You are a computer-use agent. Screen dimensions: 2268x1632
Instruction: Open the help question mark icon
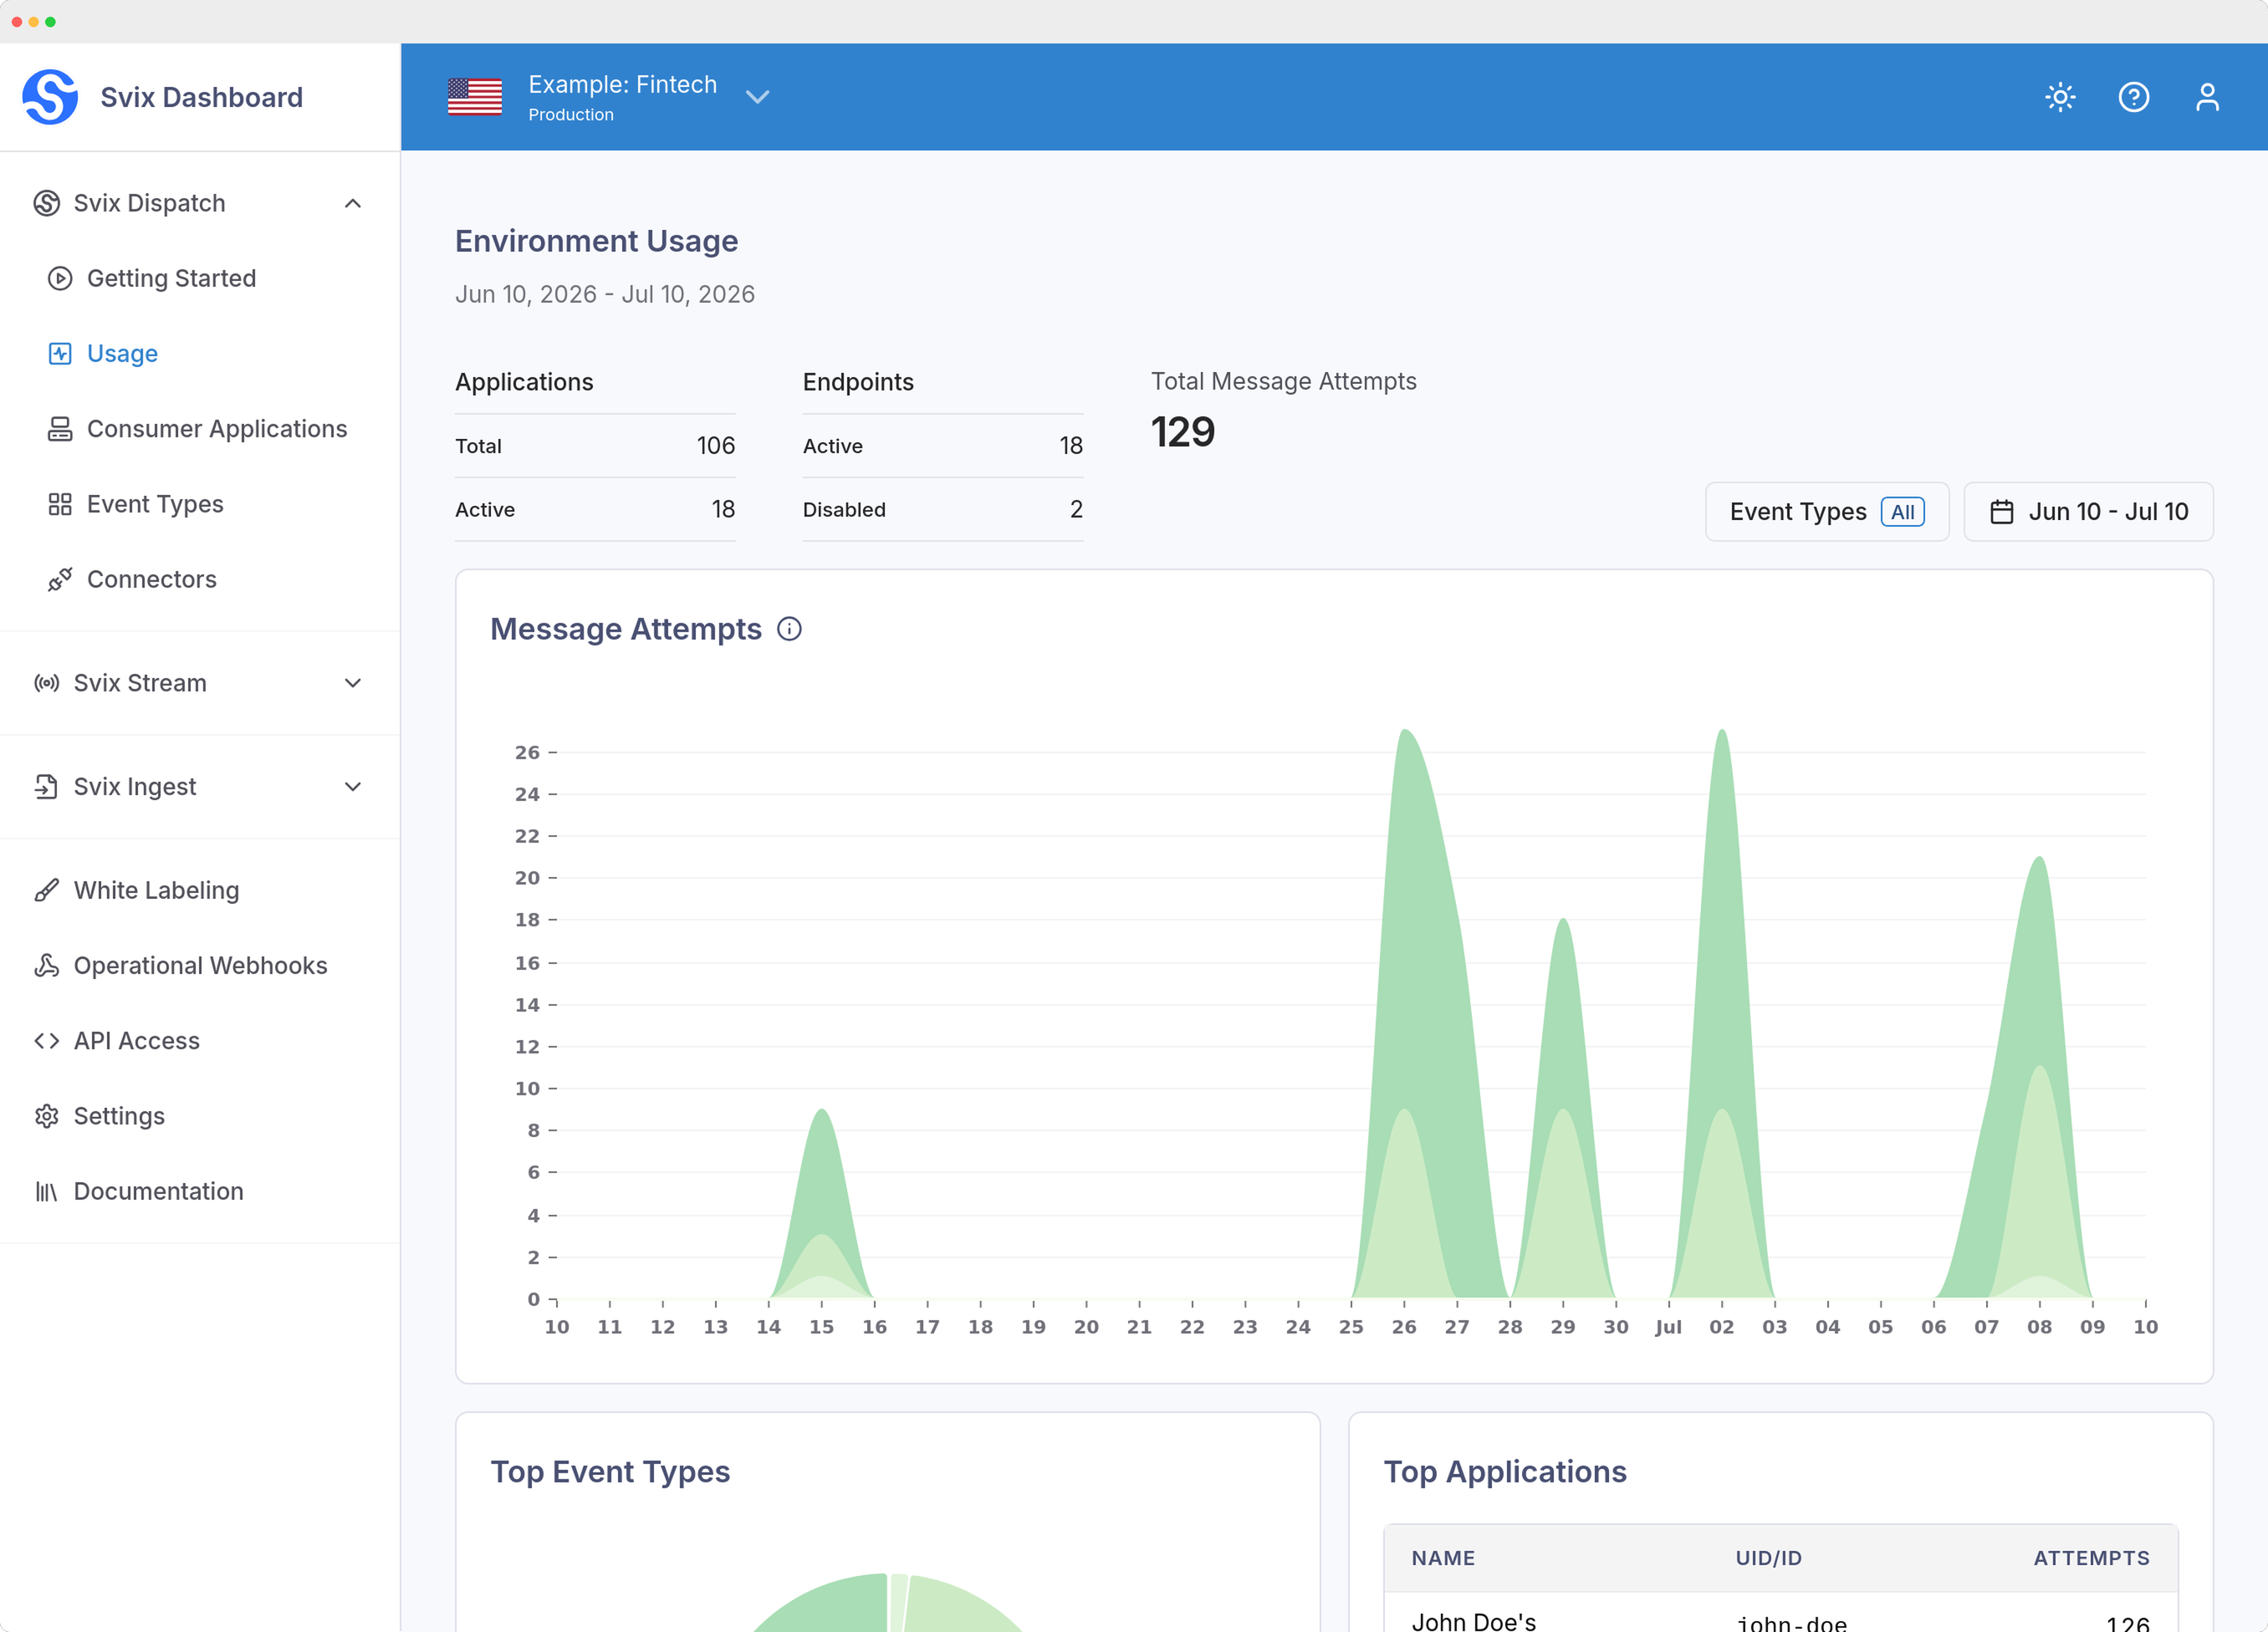tap(2133, 97)
